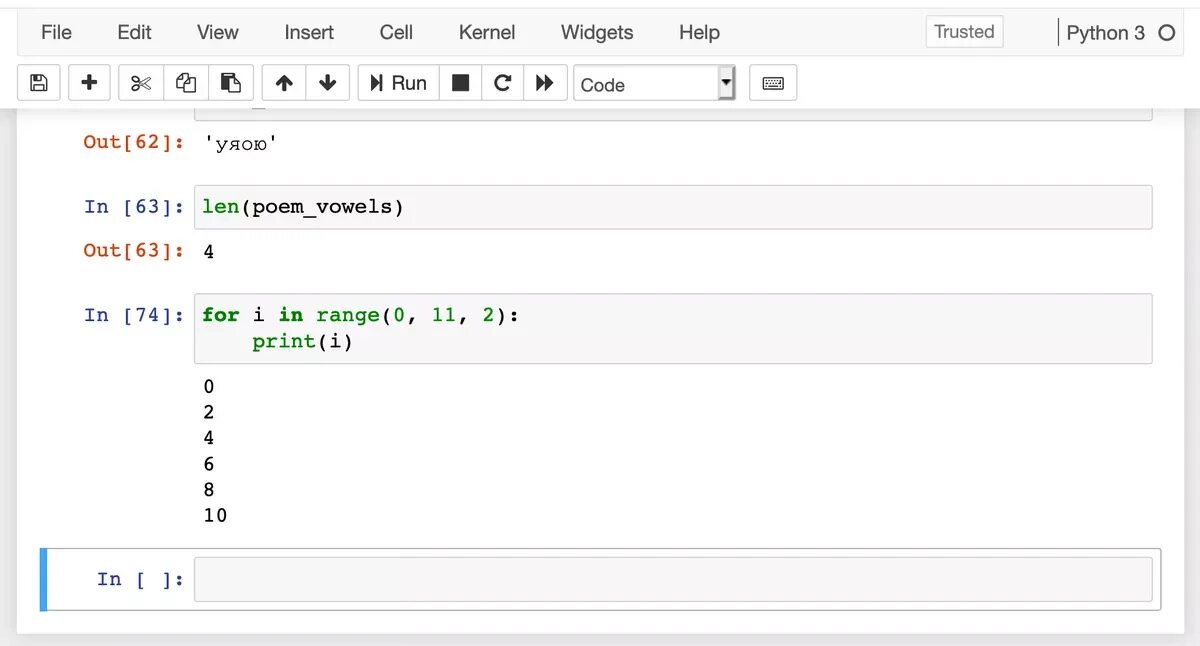Image resolution: width=1200 pixels, height=646 pixels.
Task: Open the Insert menu
Action: (309, 32)
